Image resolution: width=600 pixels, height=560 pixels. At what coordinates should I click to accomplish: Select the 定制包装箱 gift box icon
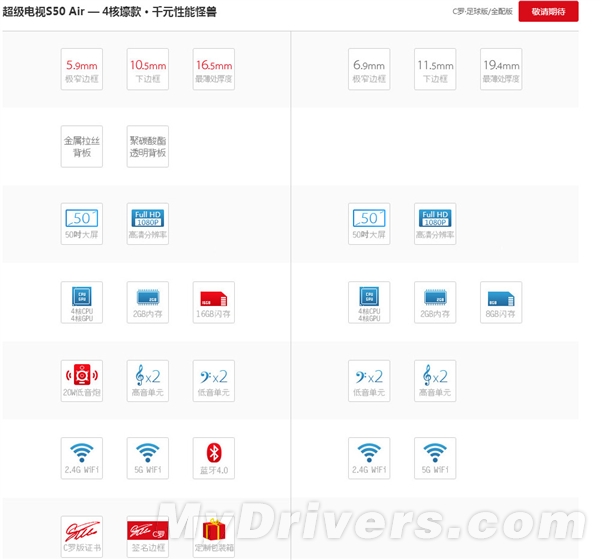214,537
